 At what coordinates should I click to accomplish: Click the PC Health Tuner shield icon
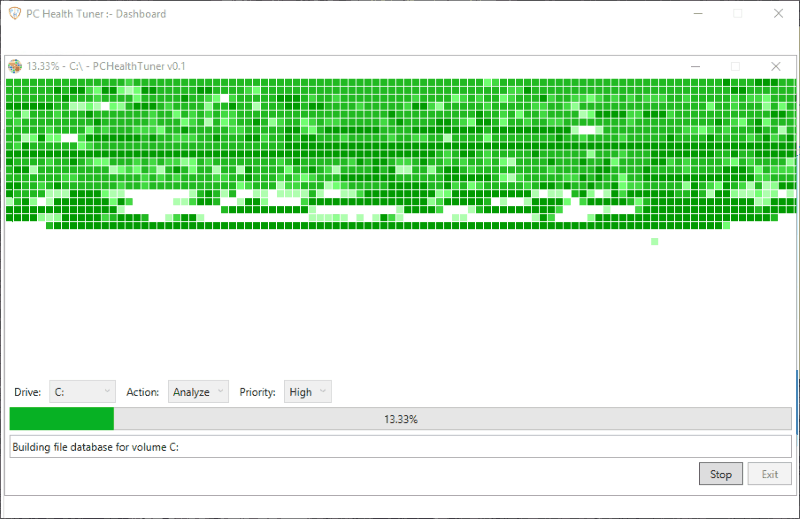click(15, 14)
